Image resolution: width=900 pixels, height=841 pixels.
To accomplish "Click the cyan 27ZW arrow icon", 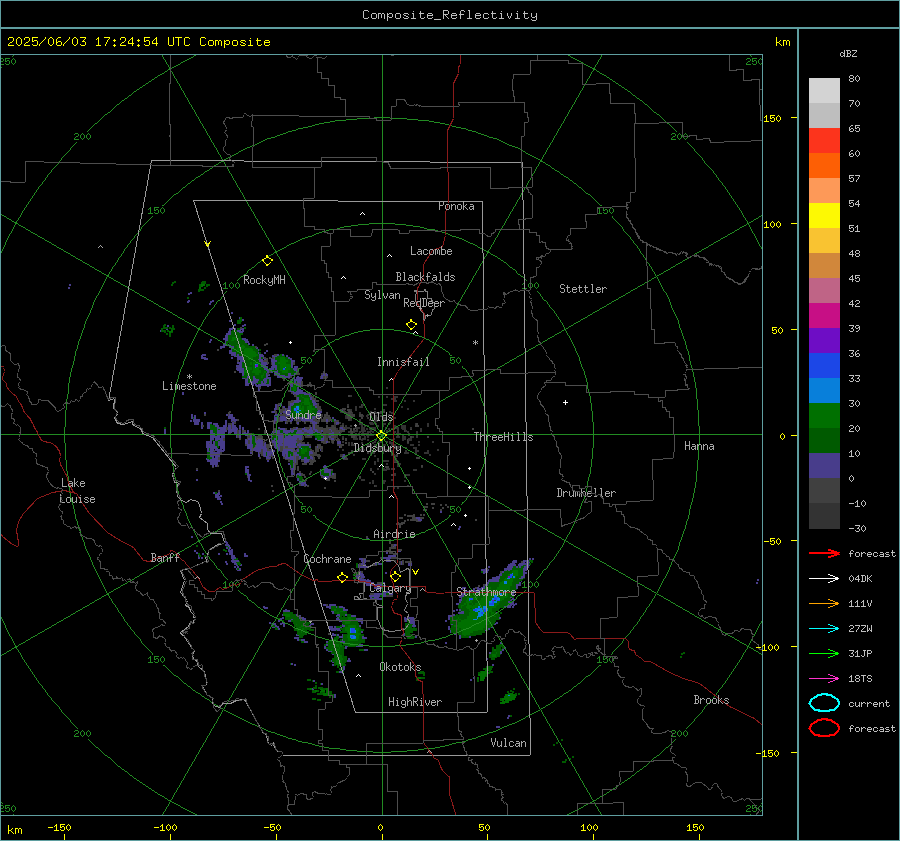I will 824,629.
